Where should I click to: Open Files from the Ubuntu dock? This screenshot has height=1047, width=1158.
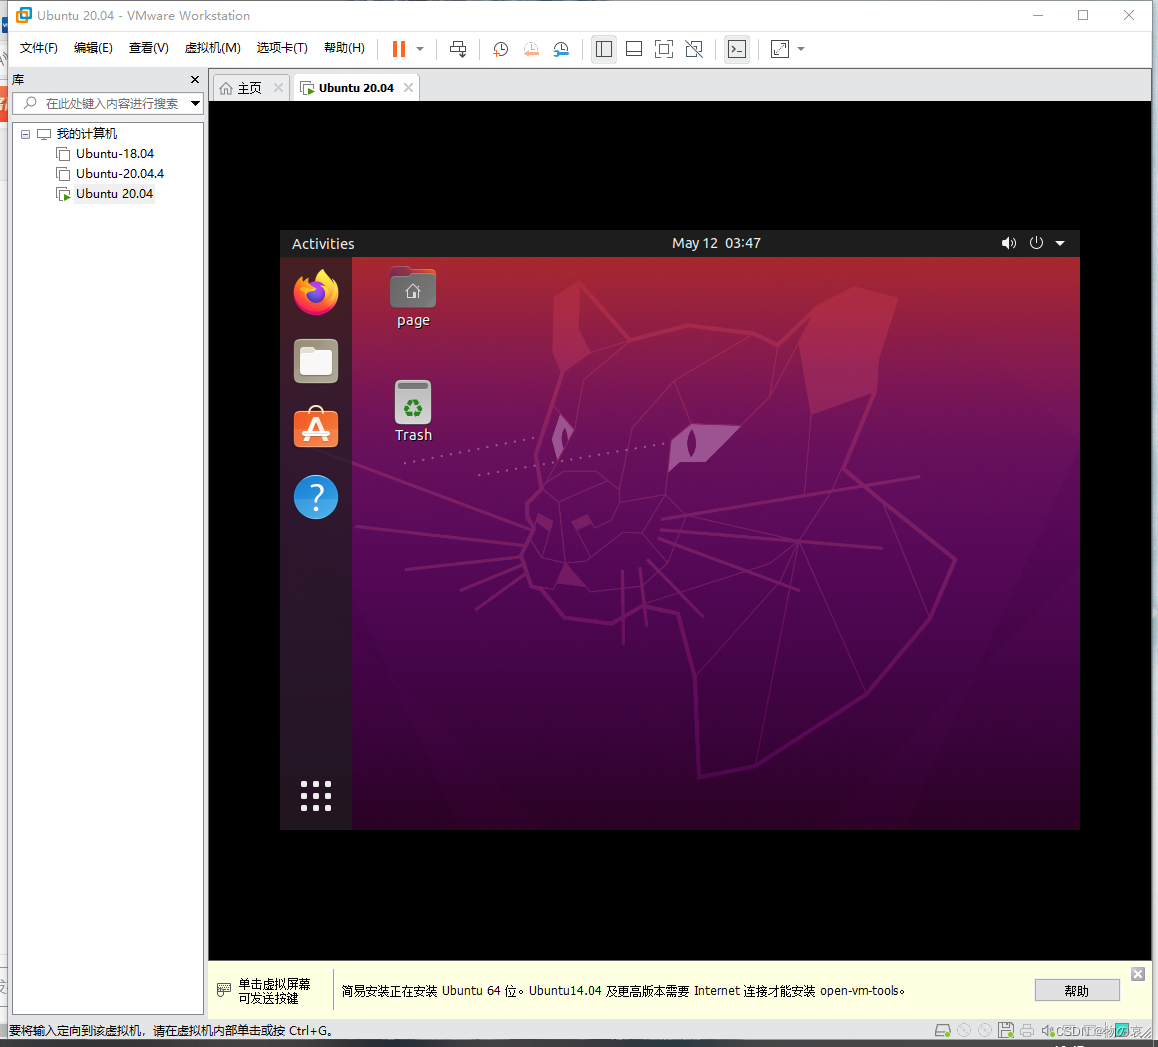(316, 361)
